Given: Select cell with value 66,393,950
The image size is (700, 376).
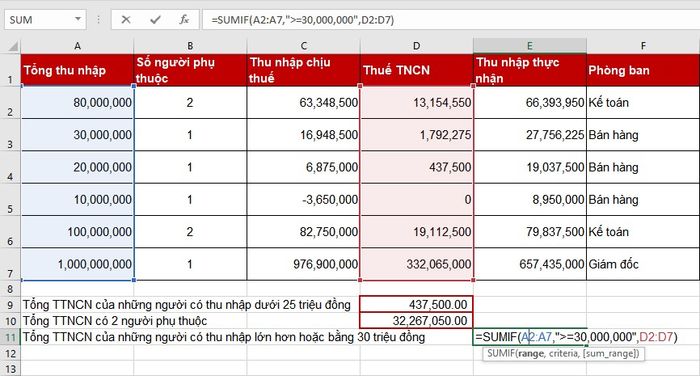Looking at the screenshot, I should 530,102.
